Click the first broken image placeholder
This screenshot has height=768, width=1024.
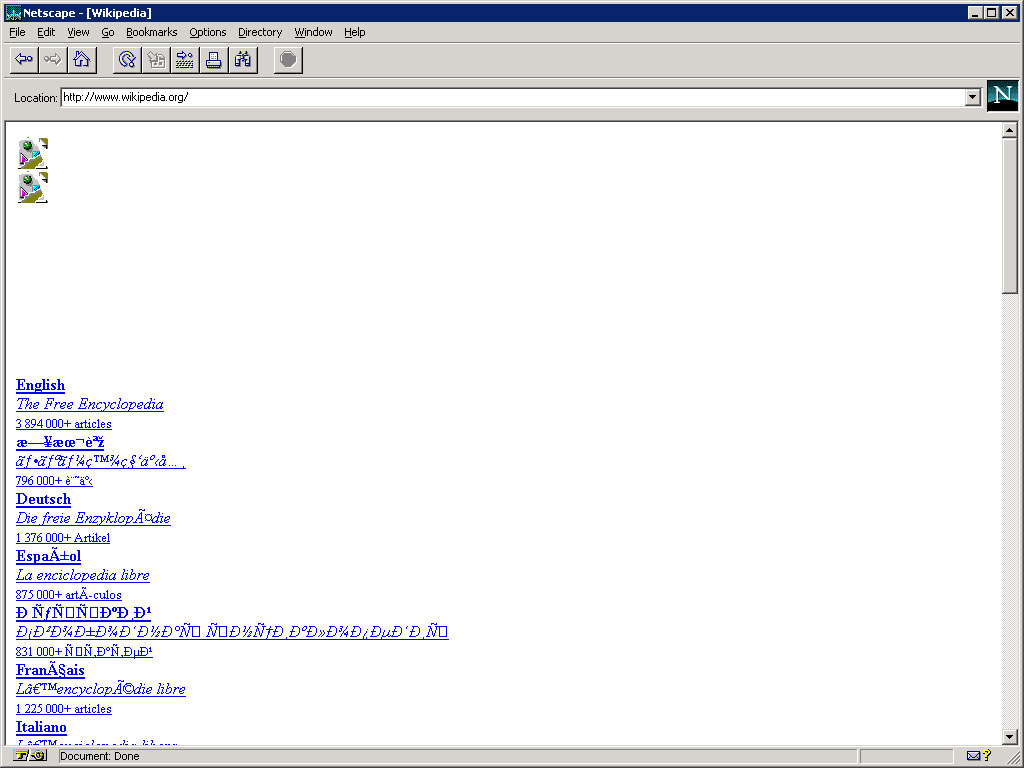tap(33, 153)
